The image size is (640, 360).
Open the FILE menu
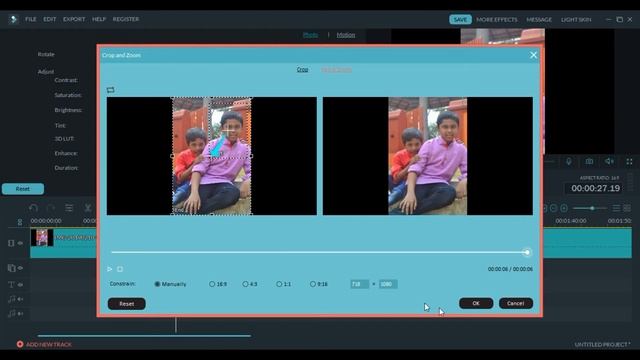point(31,19)
